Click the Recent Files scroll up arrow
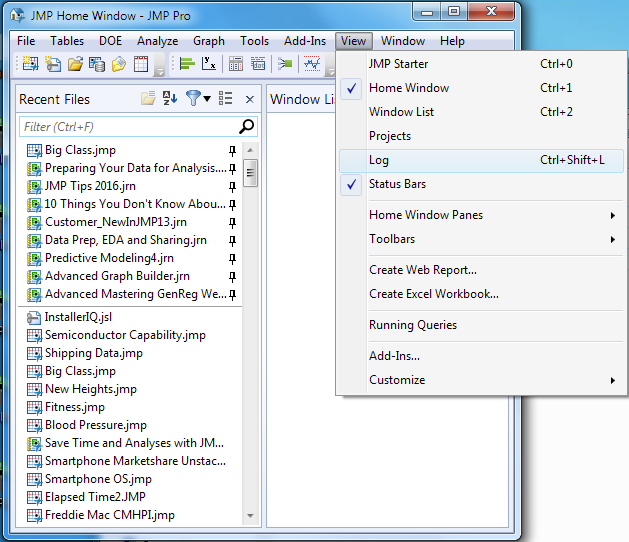 click(250, 150)
